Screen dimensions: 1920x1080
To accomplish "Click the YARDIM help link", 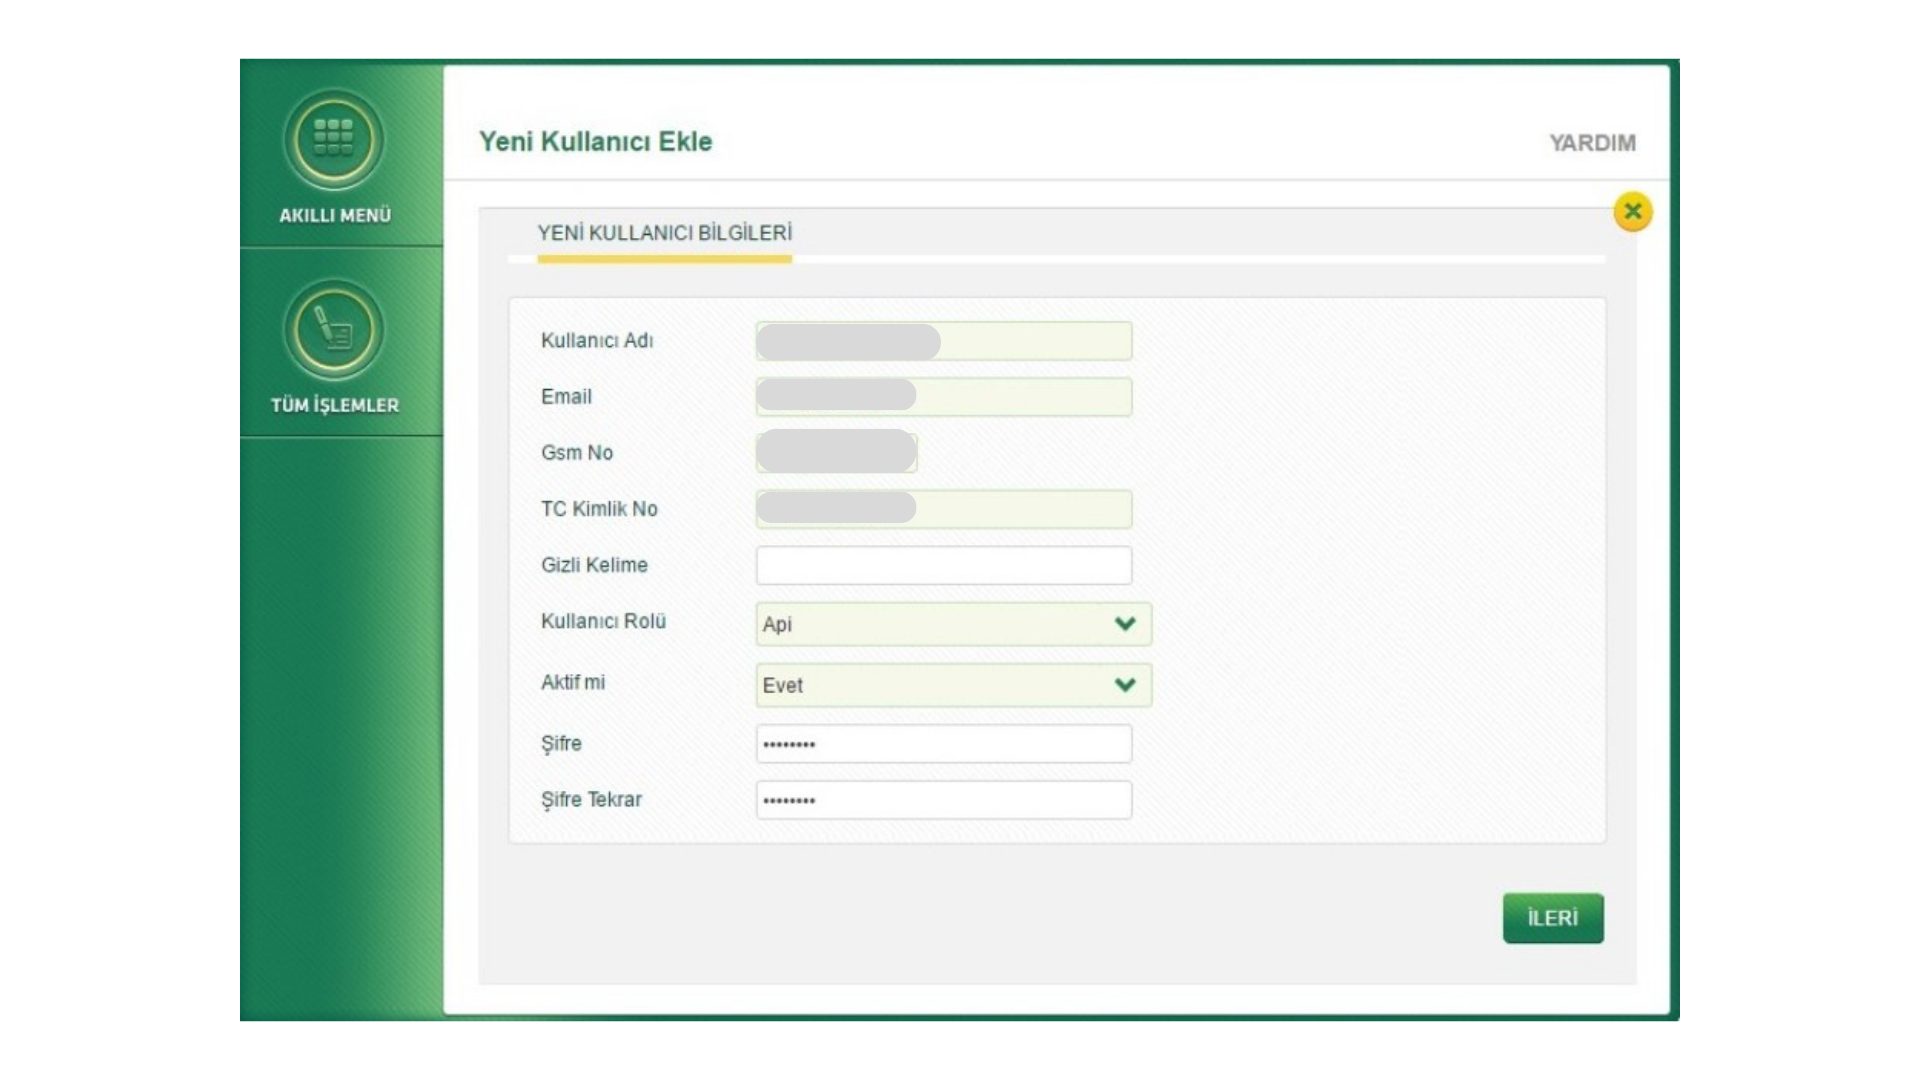I will (x=1592, y=143).
